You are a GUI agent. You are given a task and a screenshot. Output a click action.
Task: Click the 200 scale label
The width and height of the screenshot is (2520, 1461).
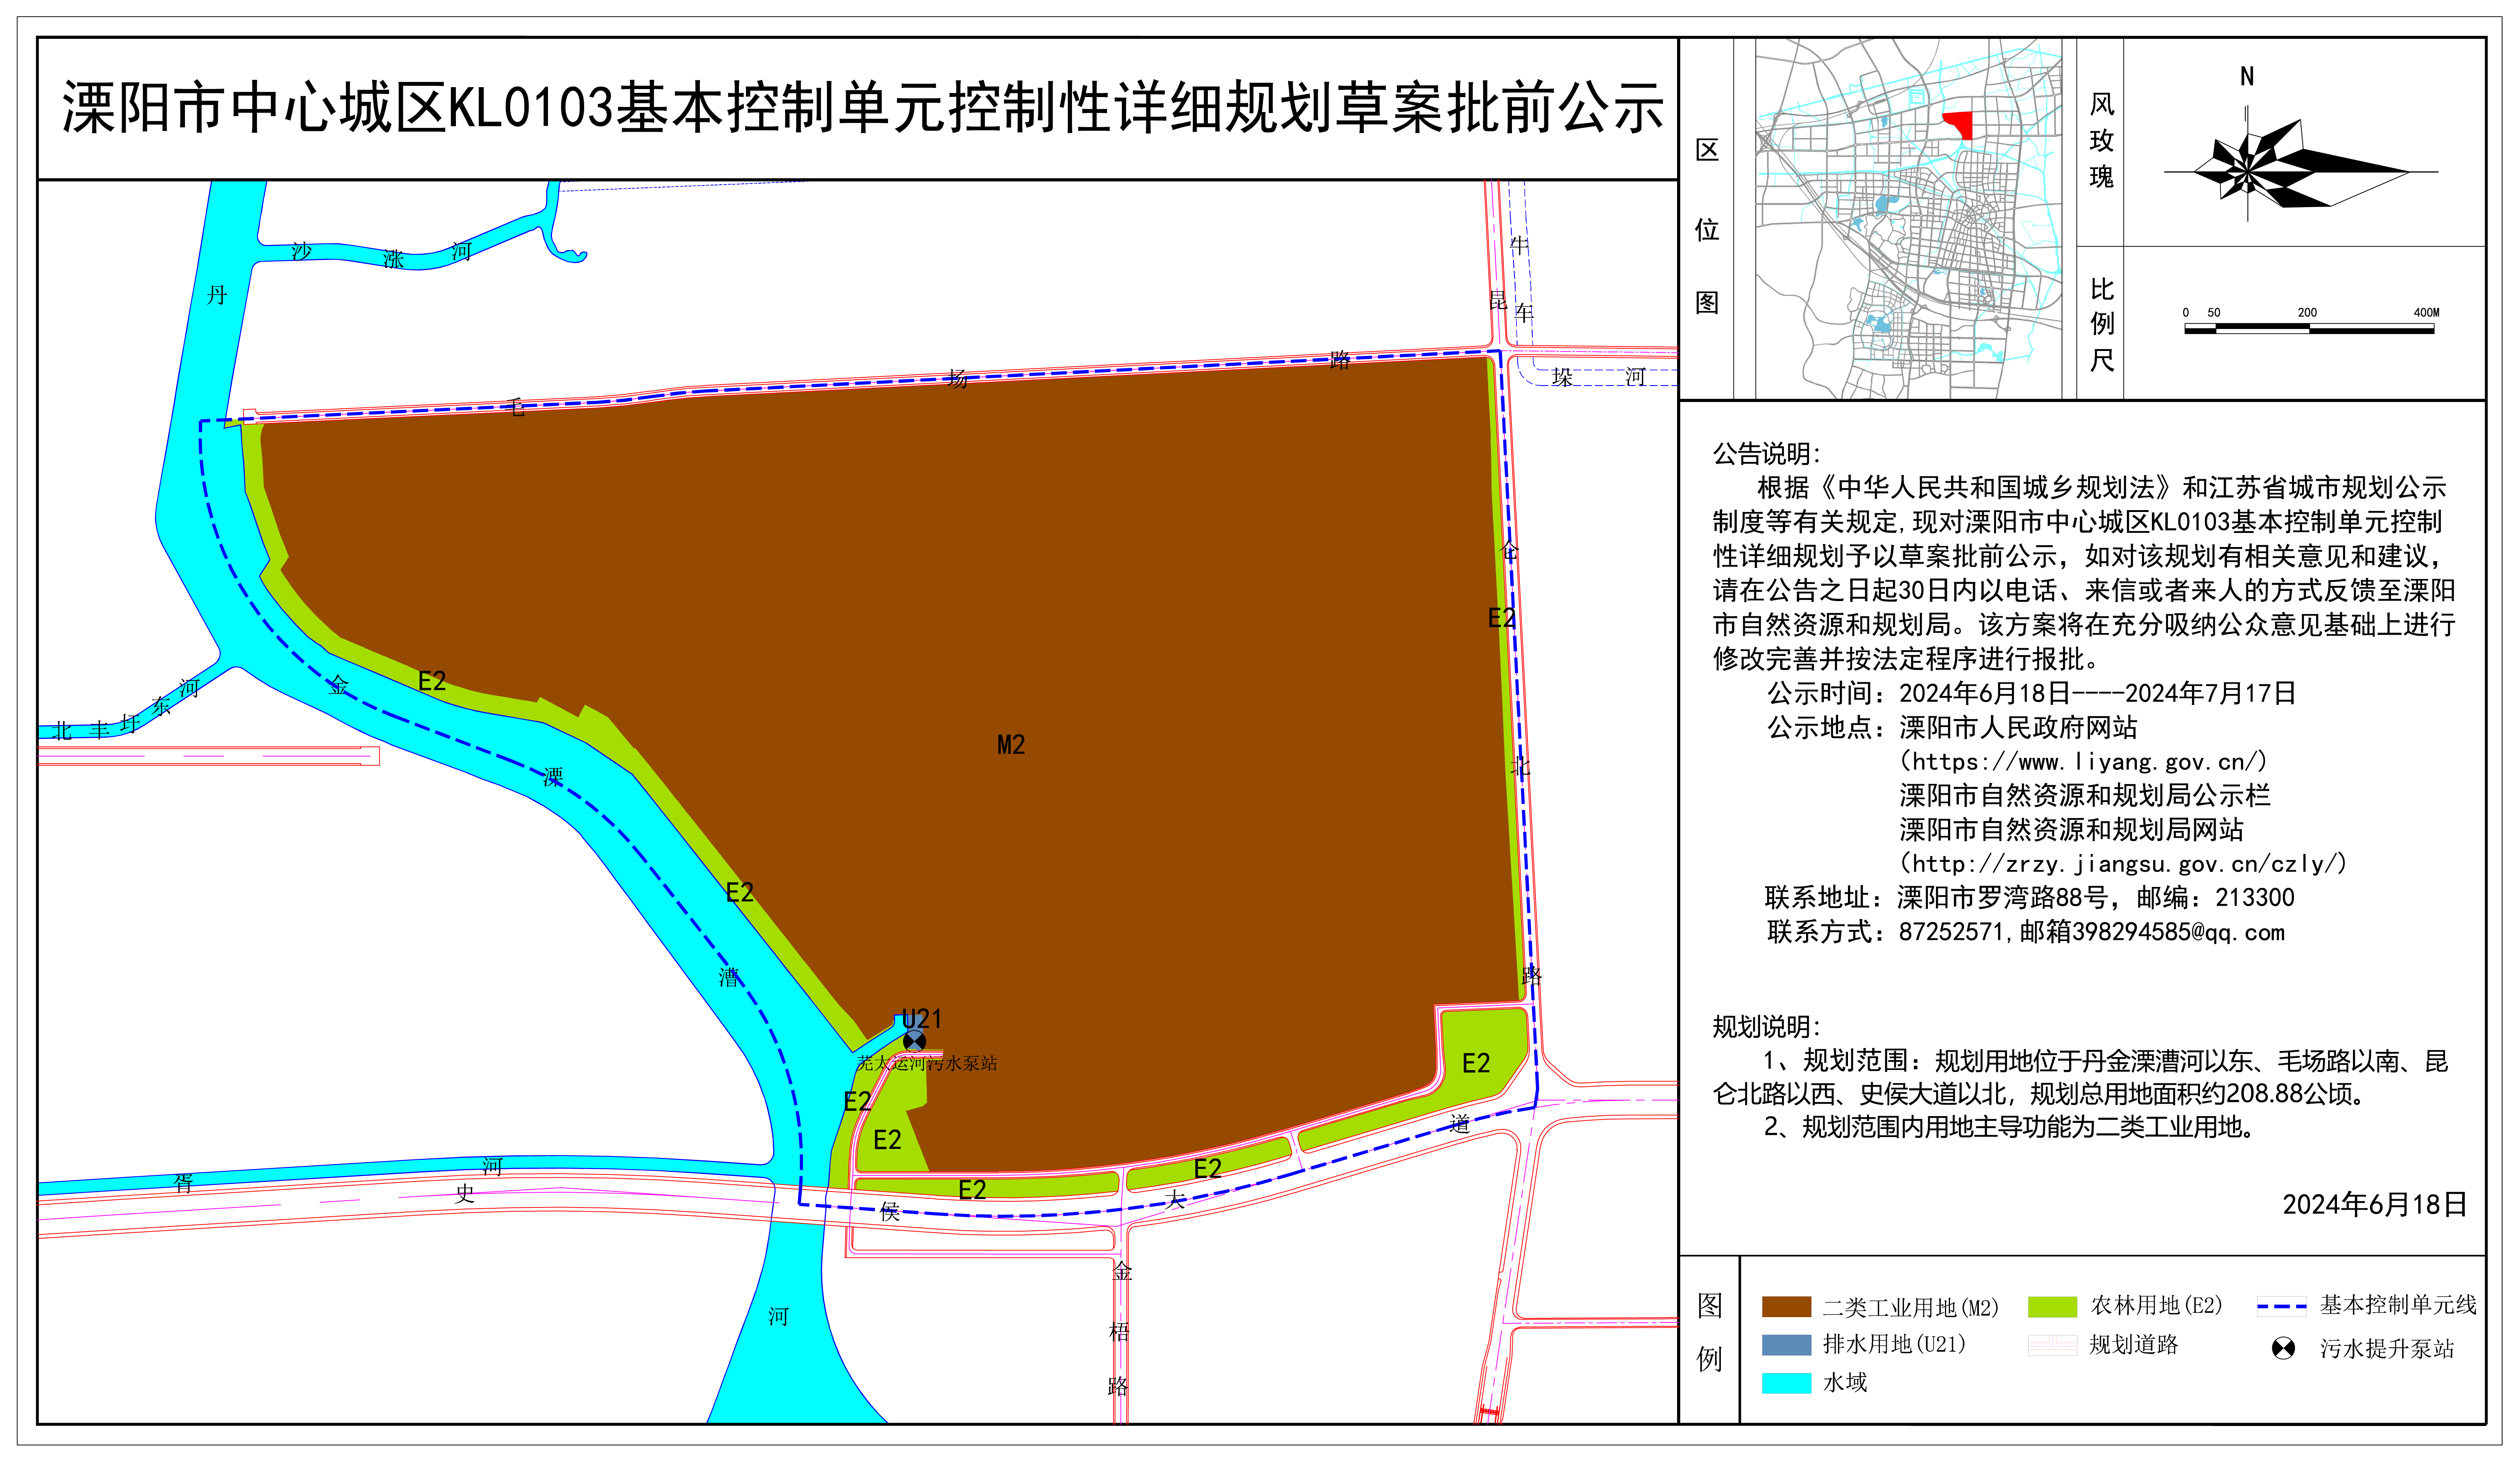[2307, 312]
